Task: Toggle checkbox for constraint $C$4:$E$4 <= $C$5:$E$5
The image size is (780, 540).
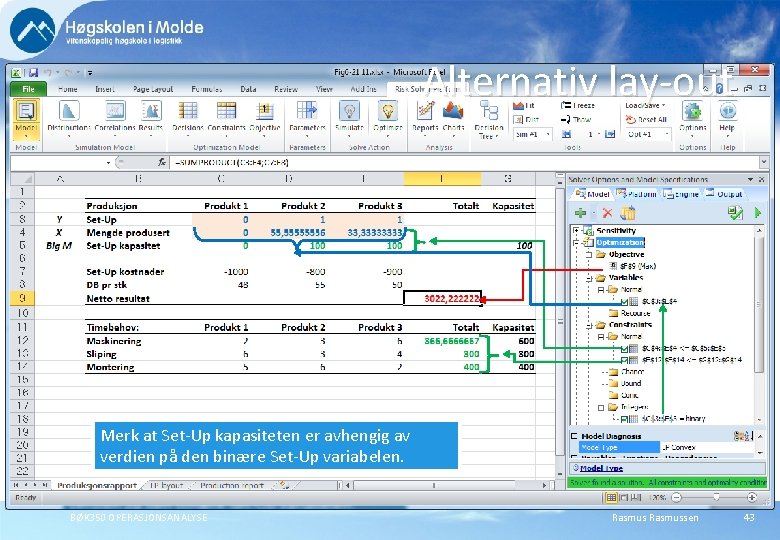Action: tap(625, 349)
